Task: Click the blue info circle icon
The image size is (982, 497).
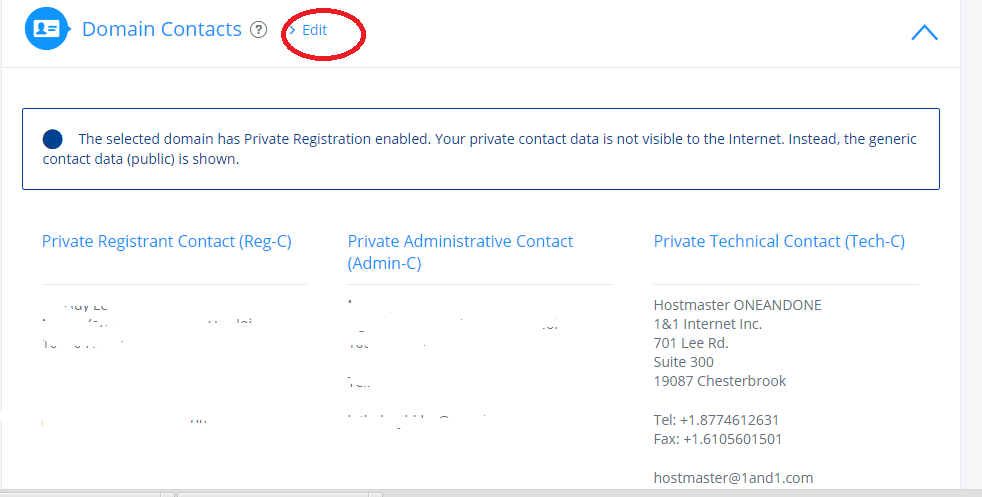Action: 53,140
